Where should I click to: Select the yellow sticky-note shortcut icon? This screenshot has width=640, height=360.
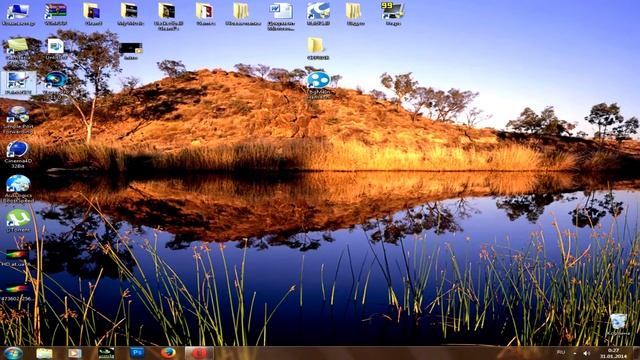click(x=18, y=53)
